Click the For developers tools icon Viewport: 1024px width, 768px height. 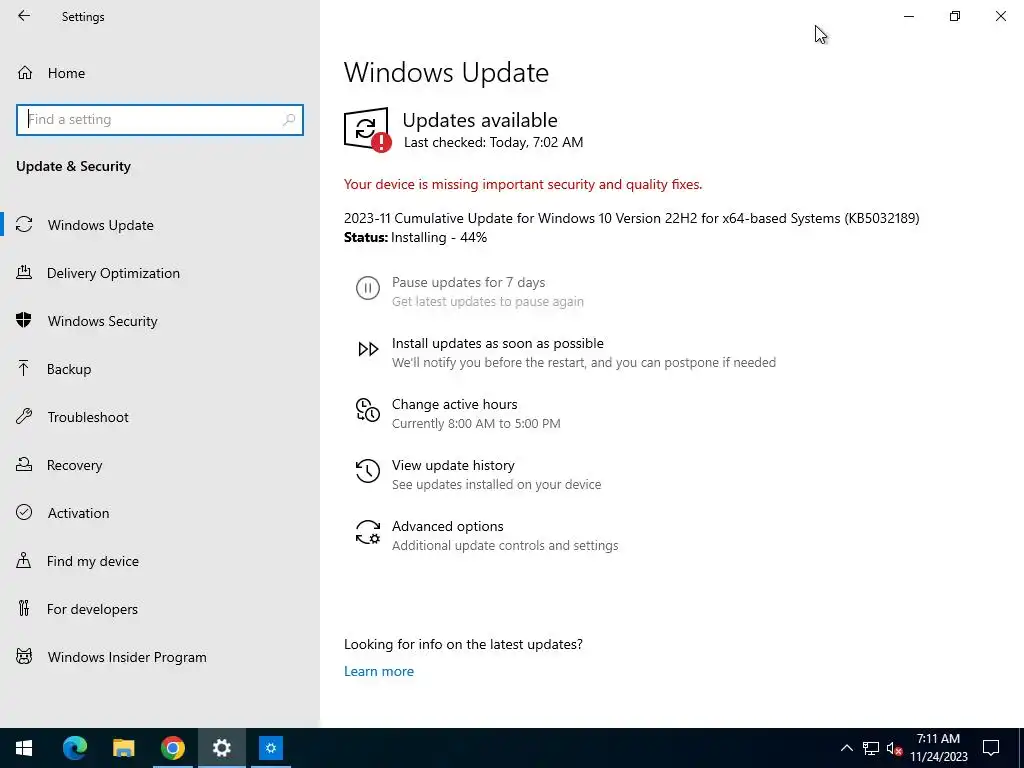pos(24,608)
